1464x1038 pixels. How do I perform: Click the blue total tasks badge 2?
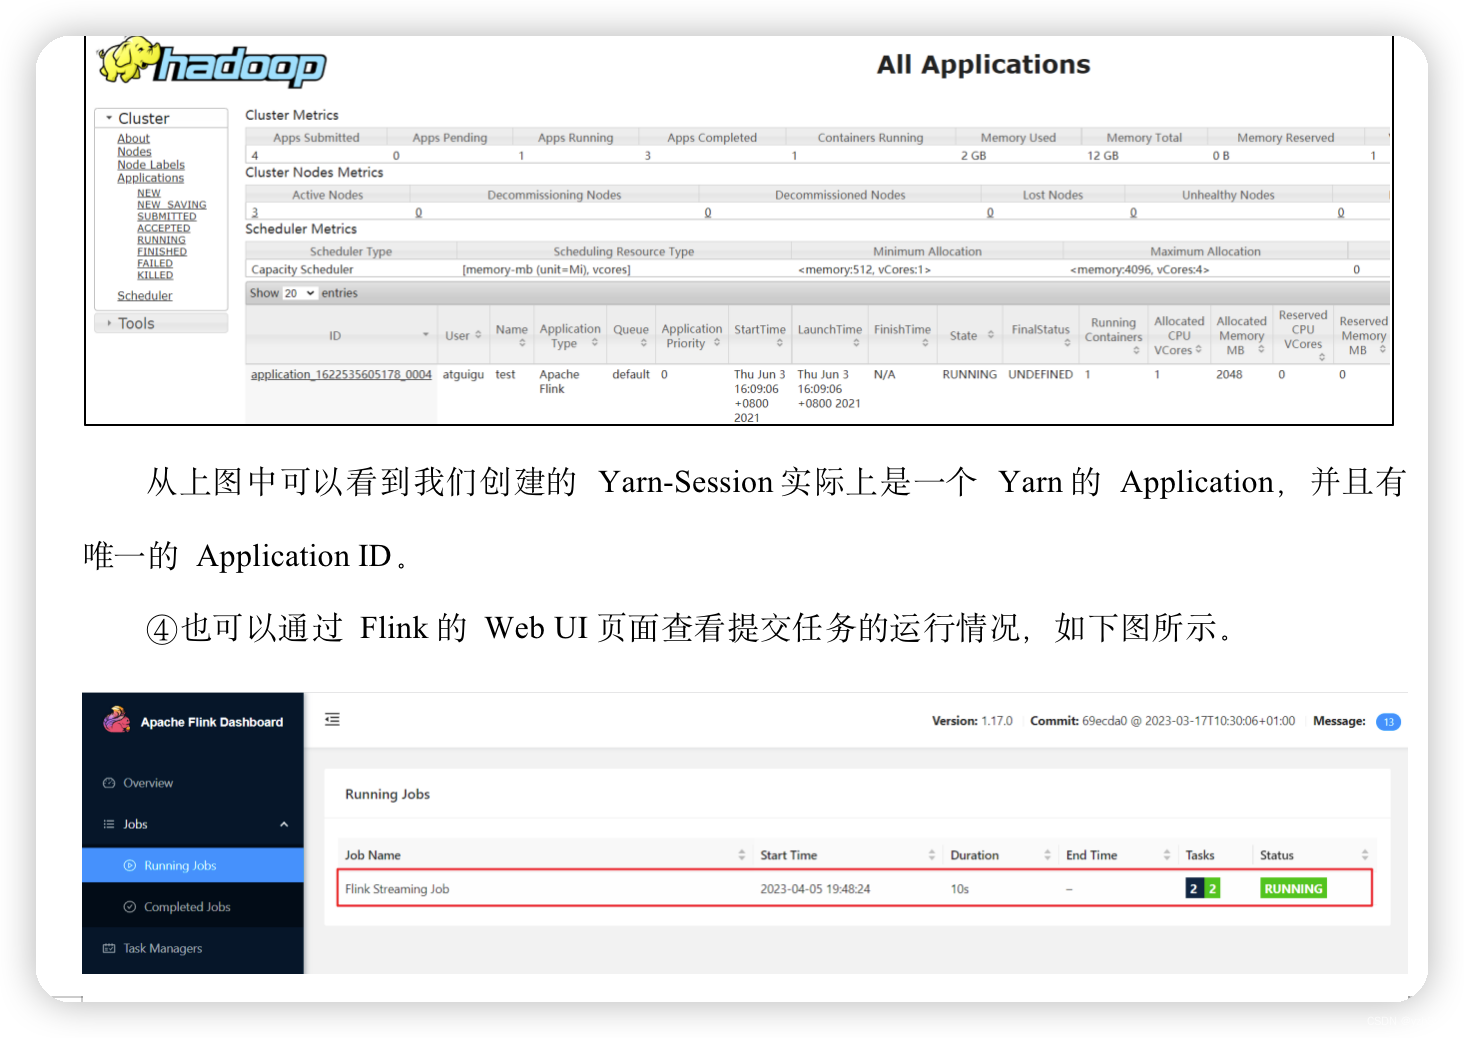tap(1193, 888)
